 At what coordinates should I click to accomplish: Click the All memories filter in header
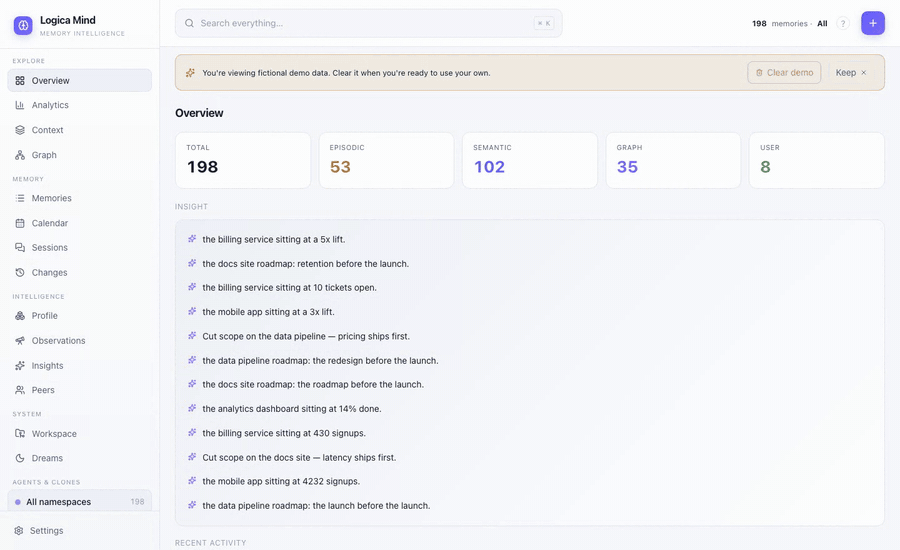(x=822, y=24)
